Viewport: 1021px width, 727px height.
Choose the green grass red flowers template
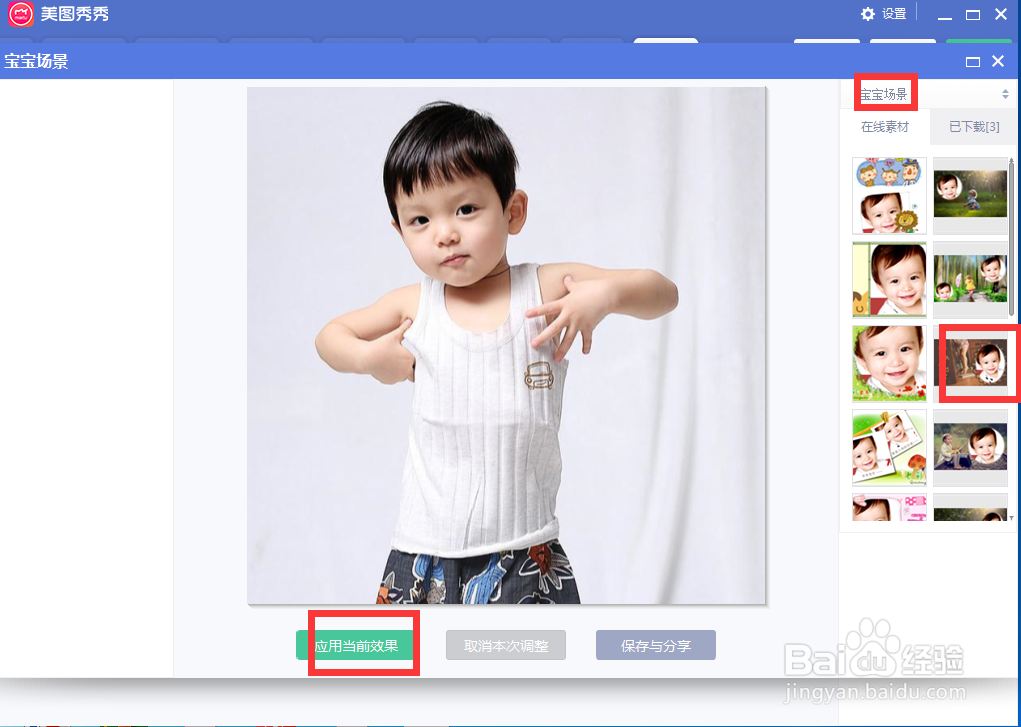point(889,364)
